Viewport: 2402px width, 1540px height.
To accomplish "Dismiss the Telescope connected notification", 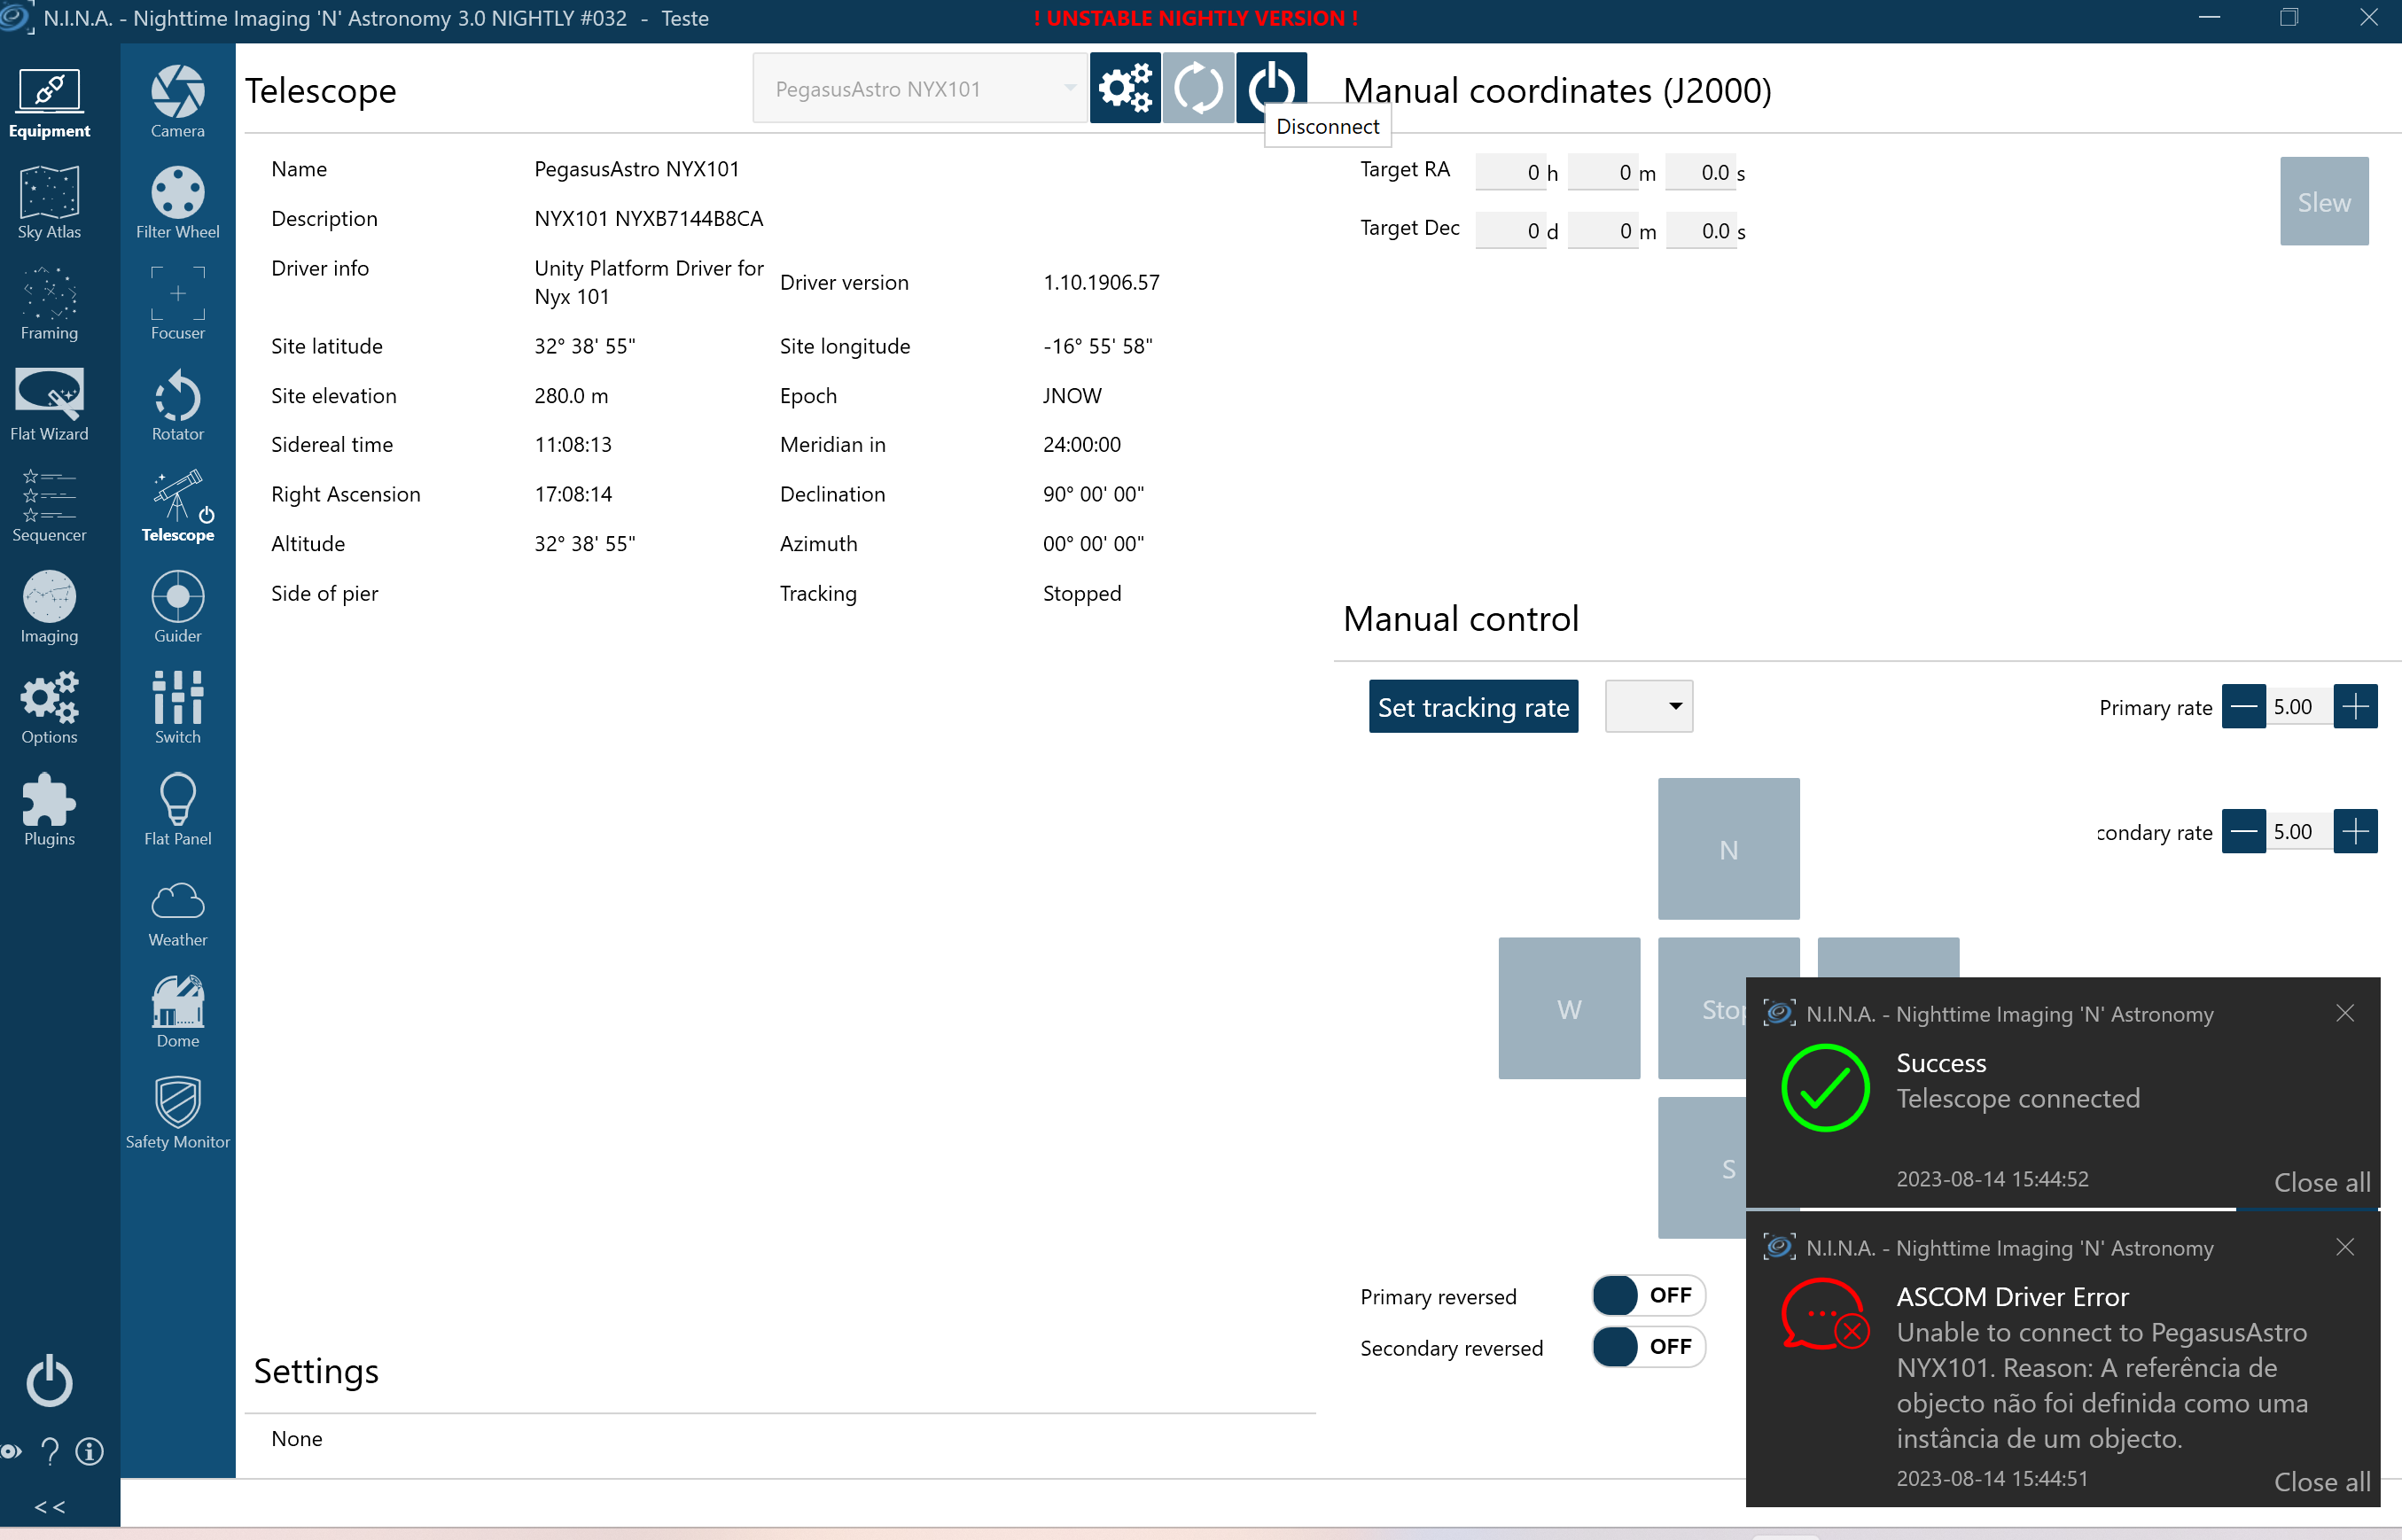I will tap(2345, 1013).
